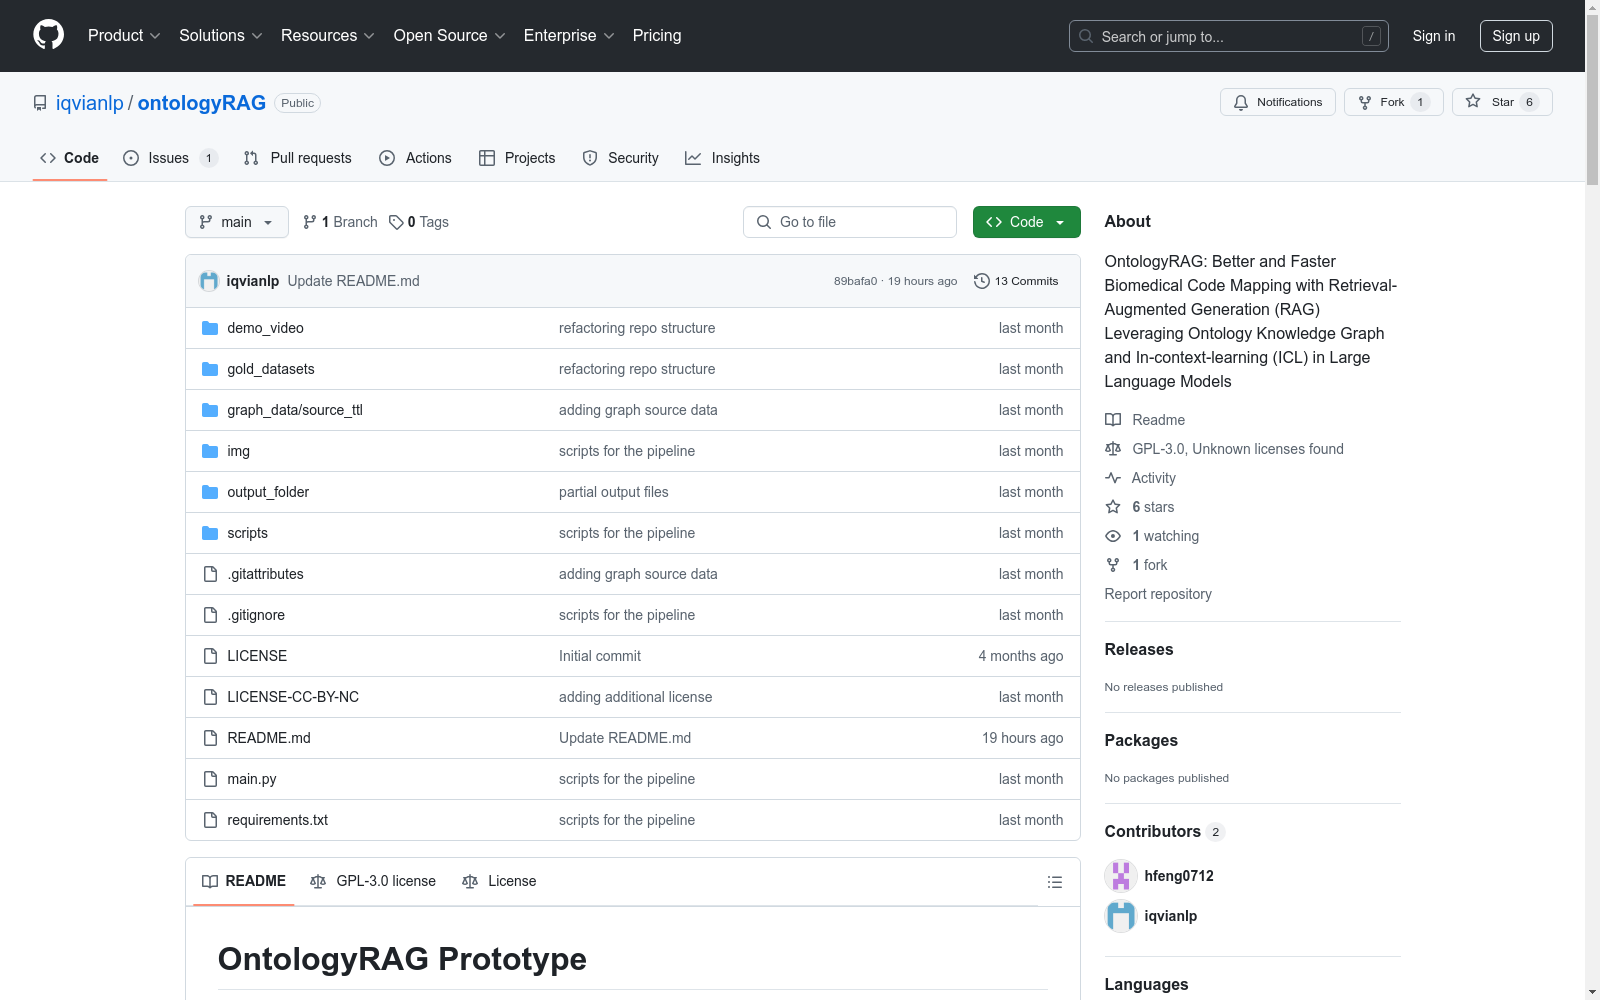Click the eye icon beside 1 watching
1600x1000 pixels.
pyautogui.click(x=1113, y=536)
